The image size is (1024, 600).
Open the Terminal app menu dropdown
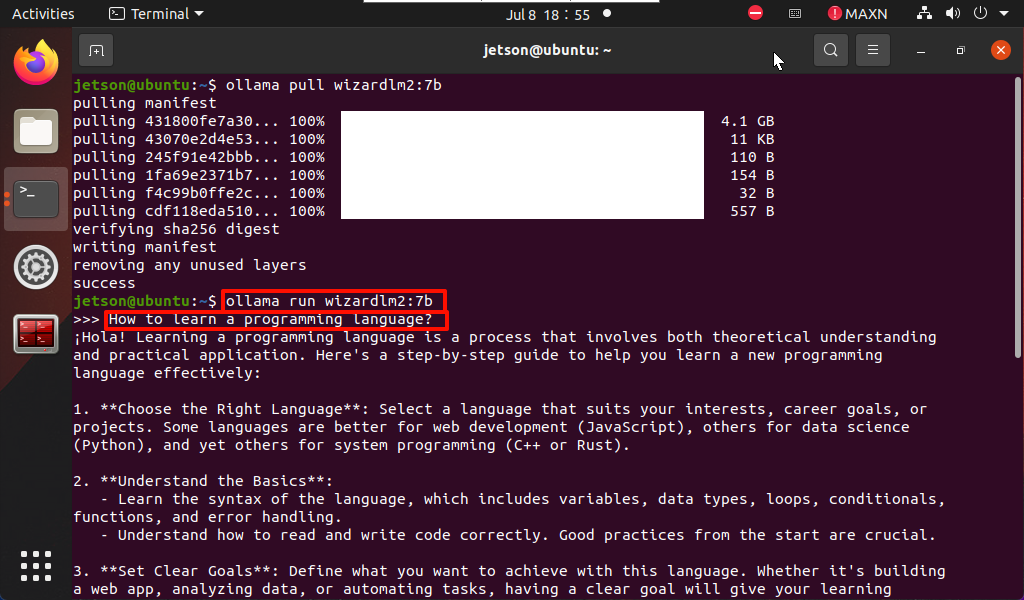[x=156, y=14]
